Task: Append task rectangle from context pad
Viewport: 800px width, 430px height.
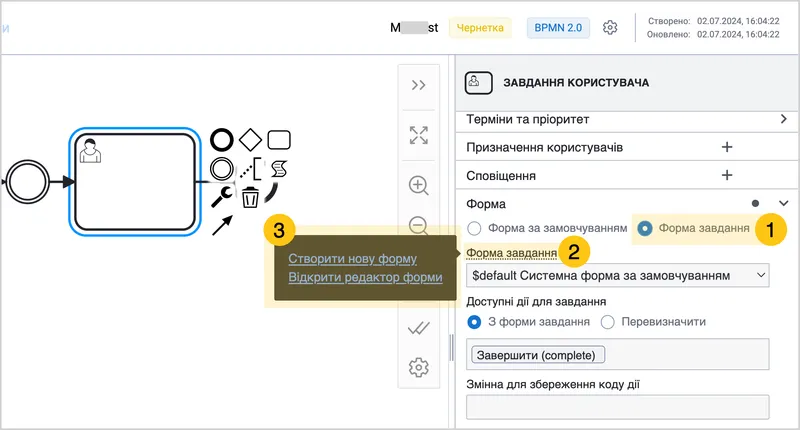Action: coord(279,140)
